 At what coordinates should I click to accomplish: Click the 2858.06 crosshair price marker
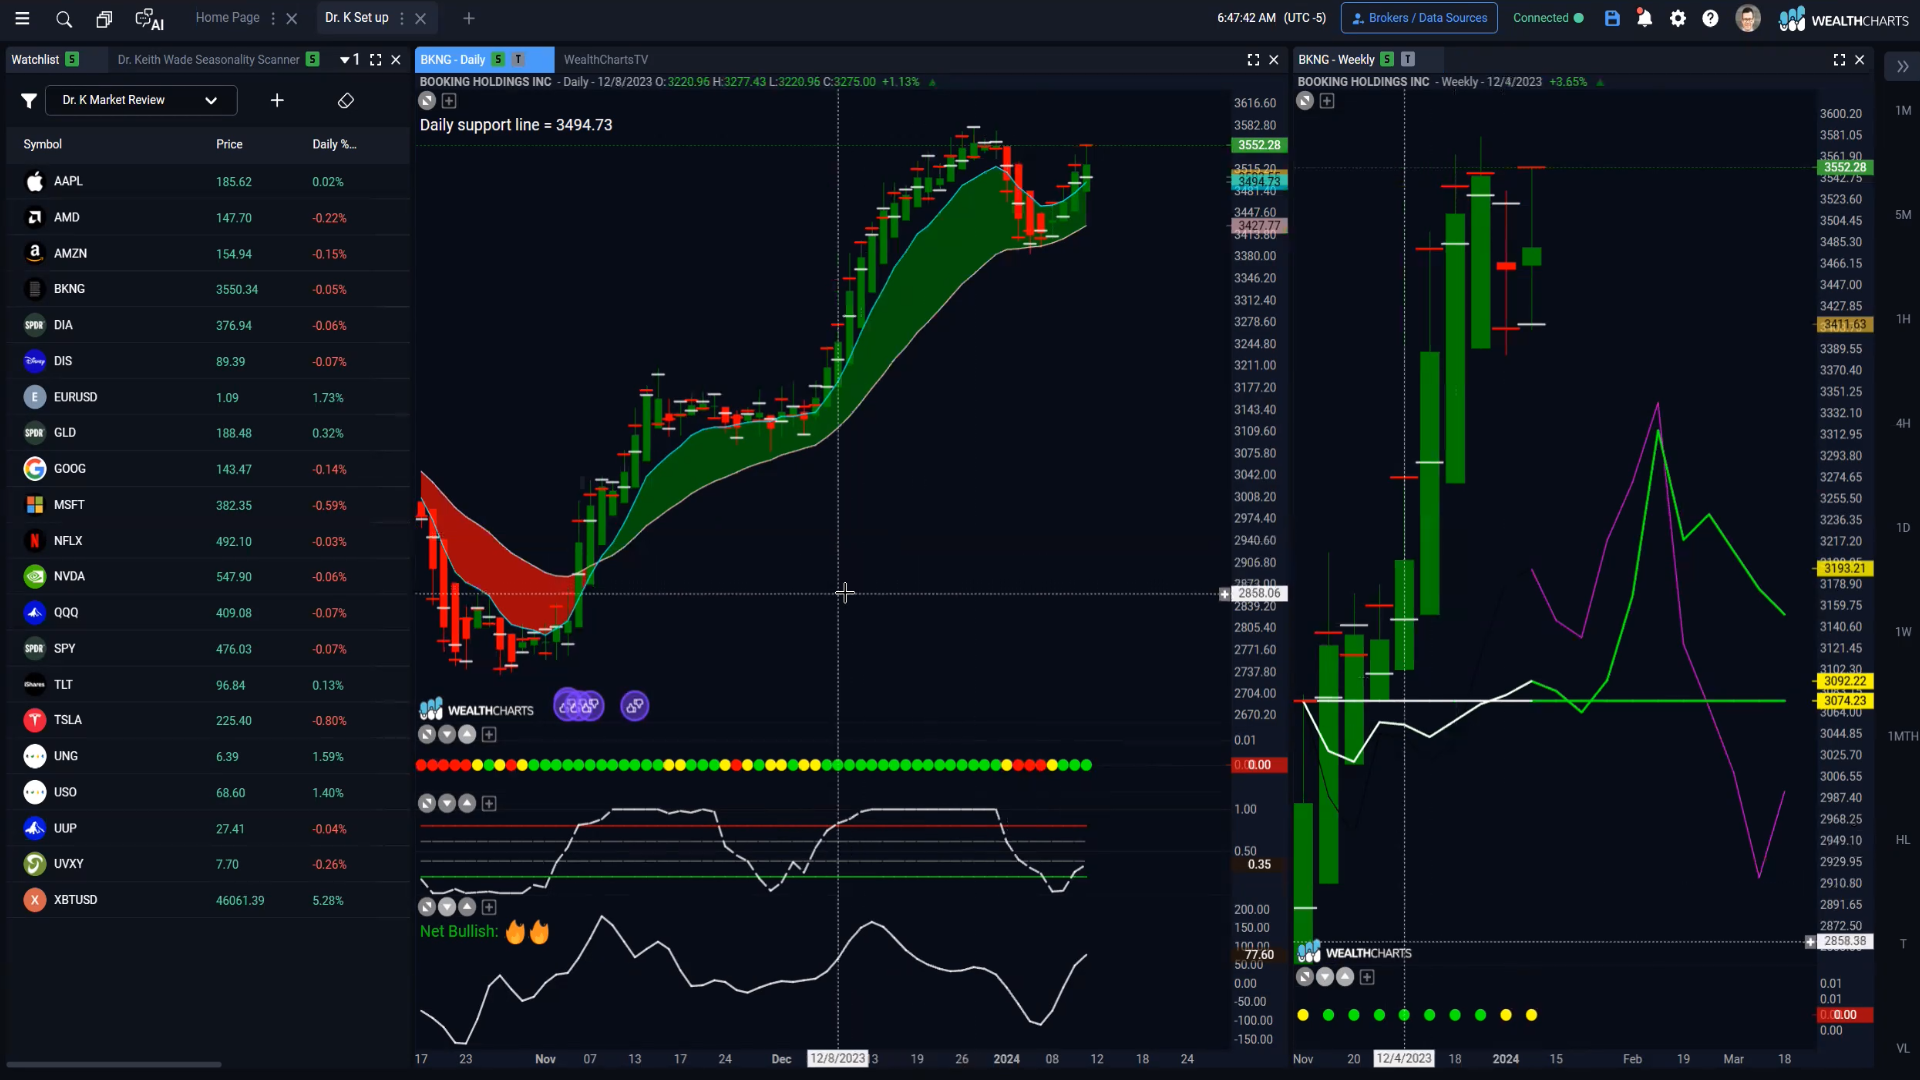[x=1259, y=594]
